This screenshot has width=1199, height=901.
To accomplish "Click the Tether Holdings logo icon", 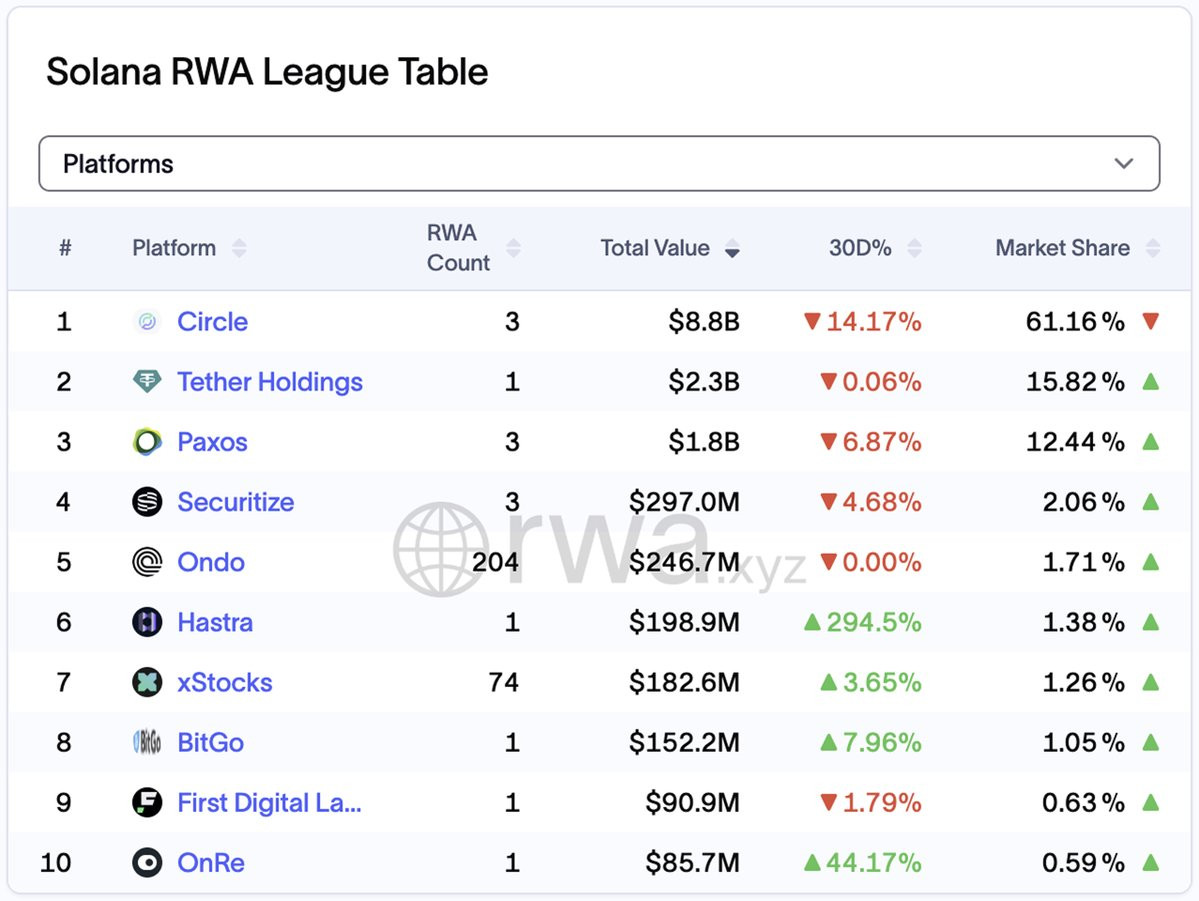I will pos(147,382).
